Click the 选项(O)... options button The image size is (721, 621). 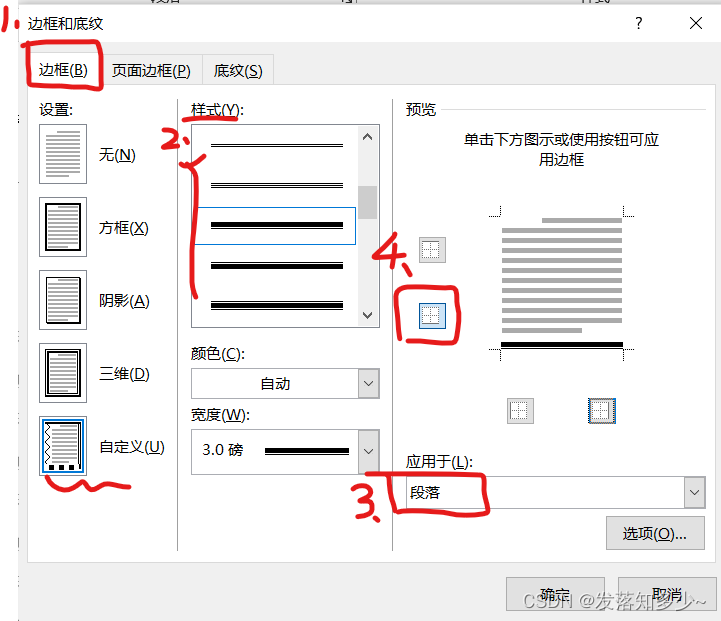pos(655,533)
